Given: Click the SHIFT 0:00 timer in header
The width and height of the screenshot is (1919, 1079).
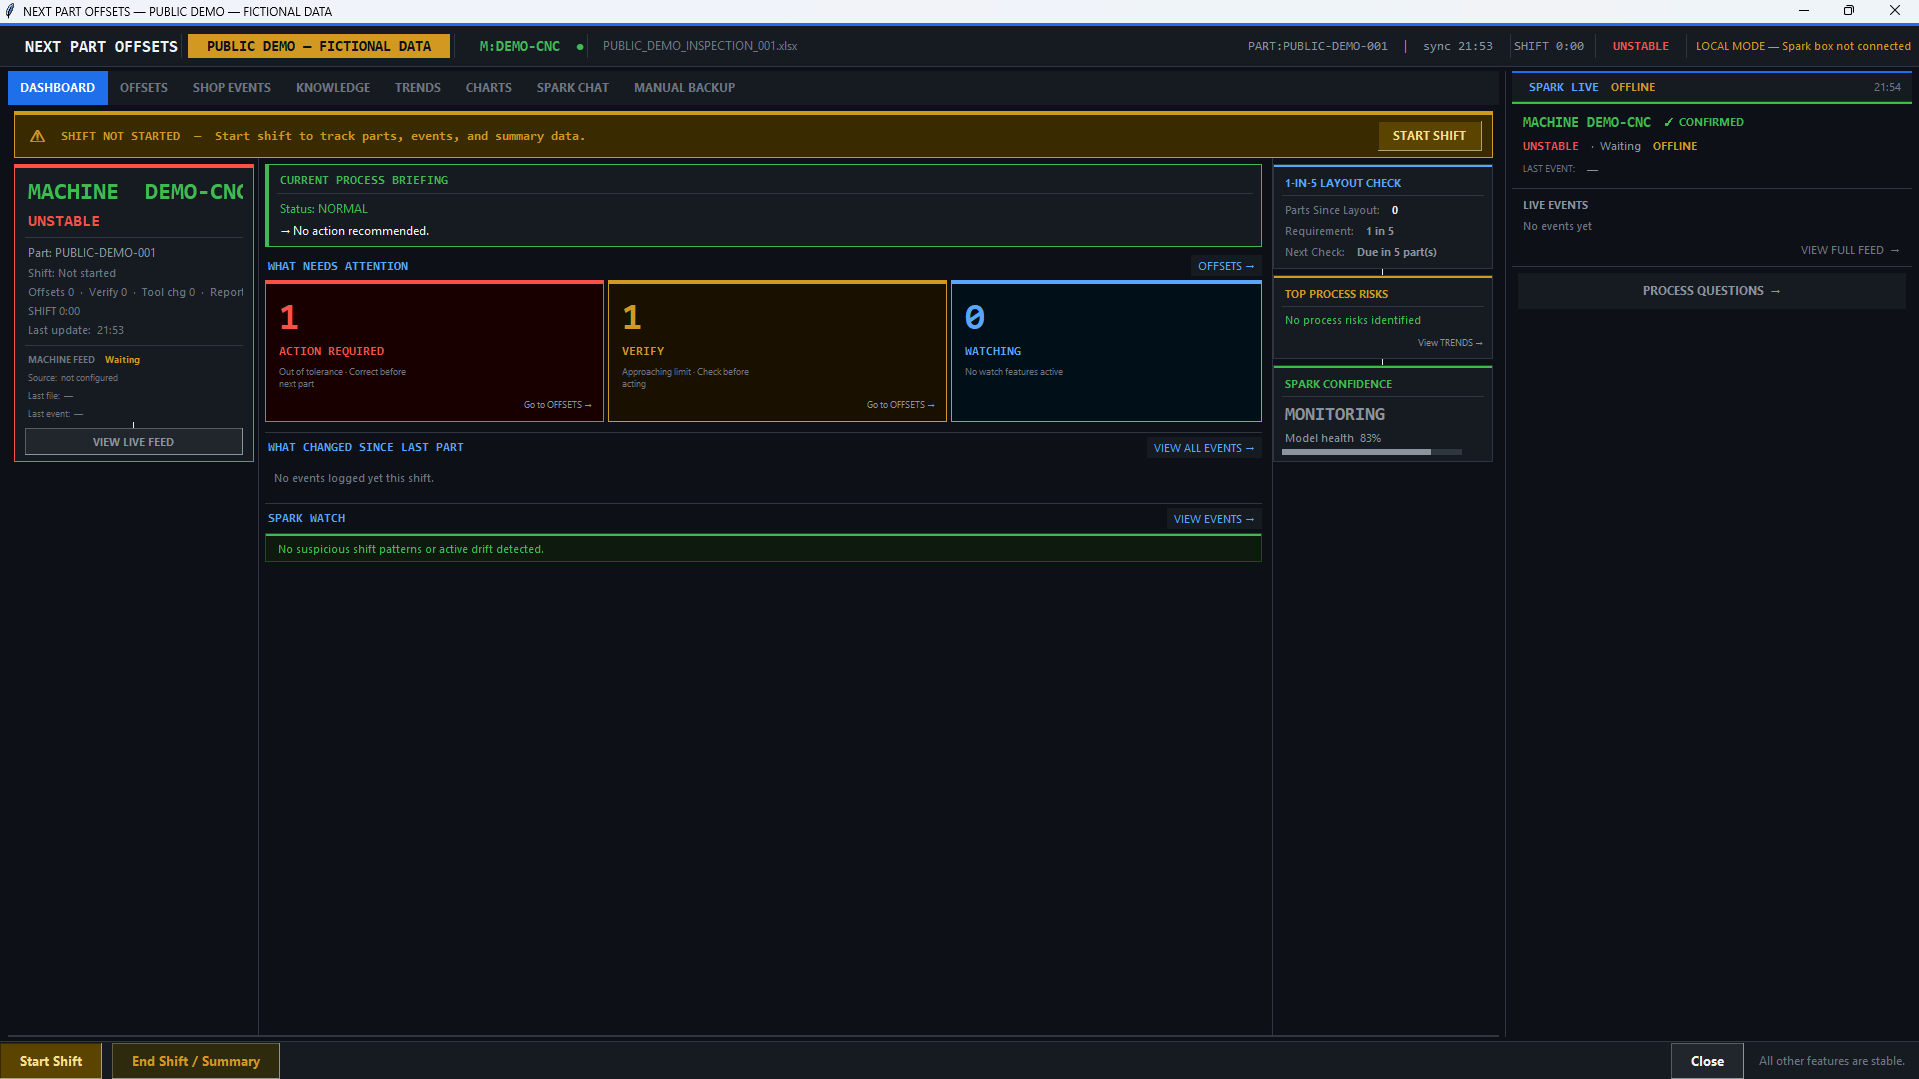Looking at the screenshot, I should 1549,46.
